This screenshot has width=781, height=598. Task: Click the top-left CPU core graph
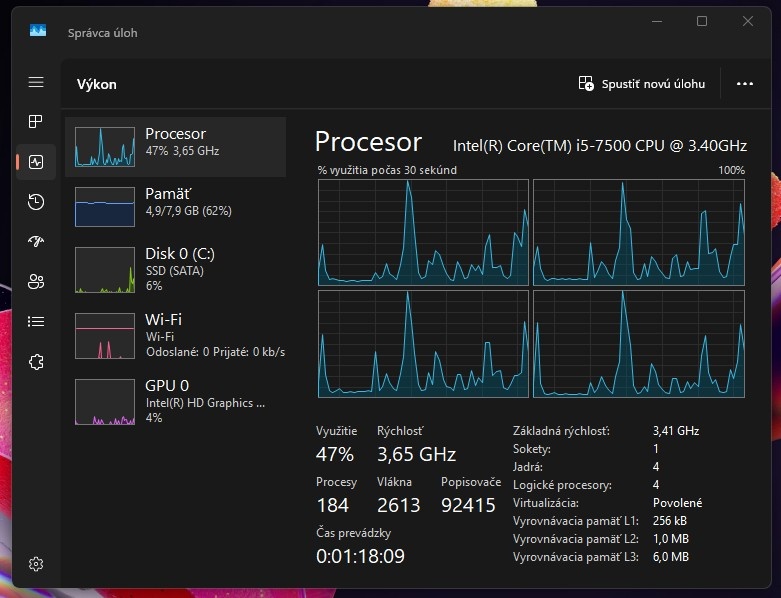[x=422, y=232]
